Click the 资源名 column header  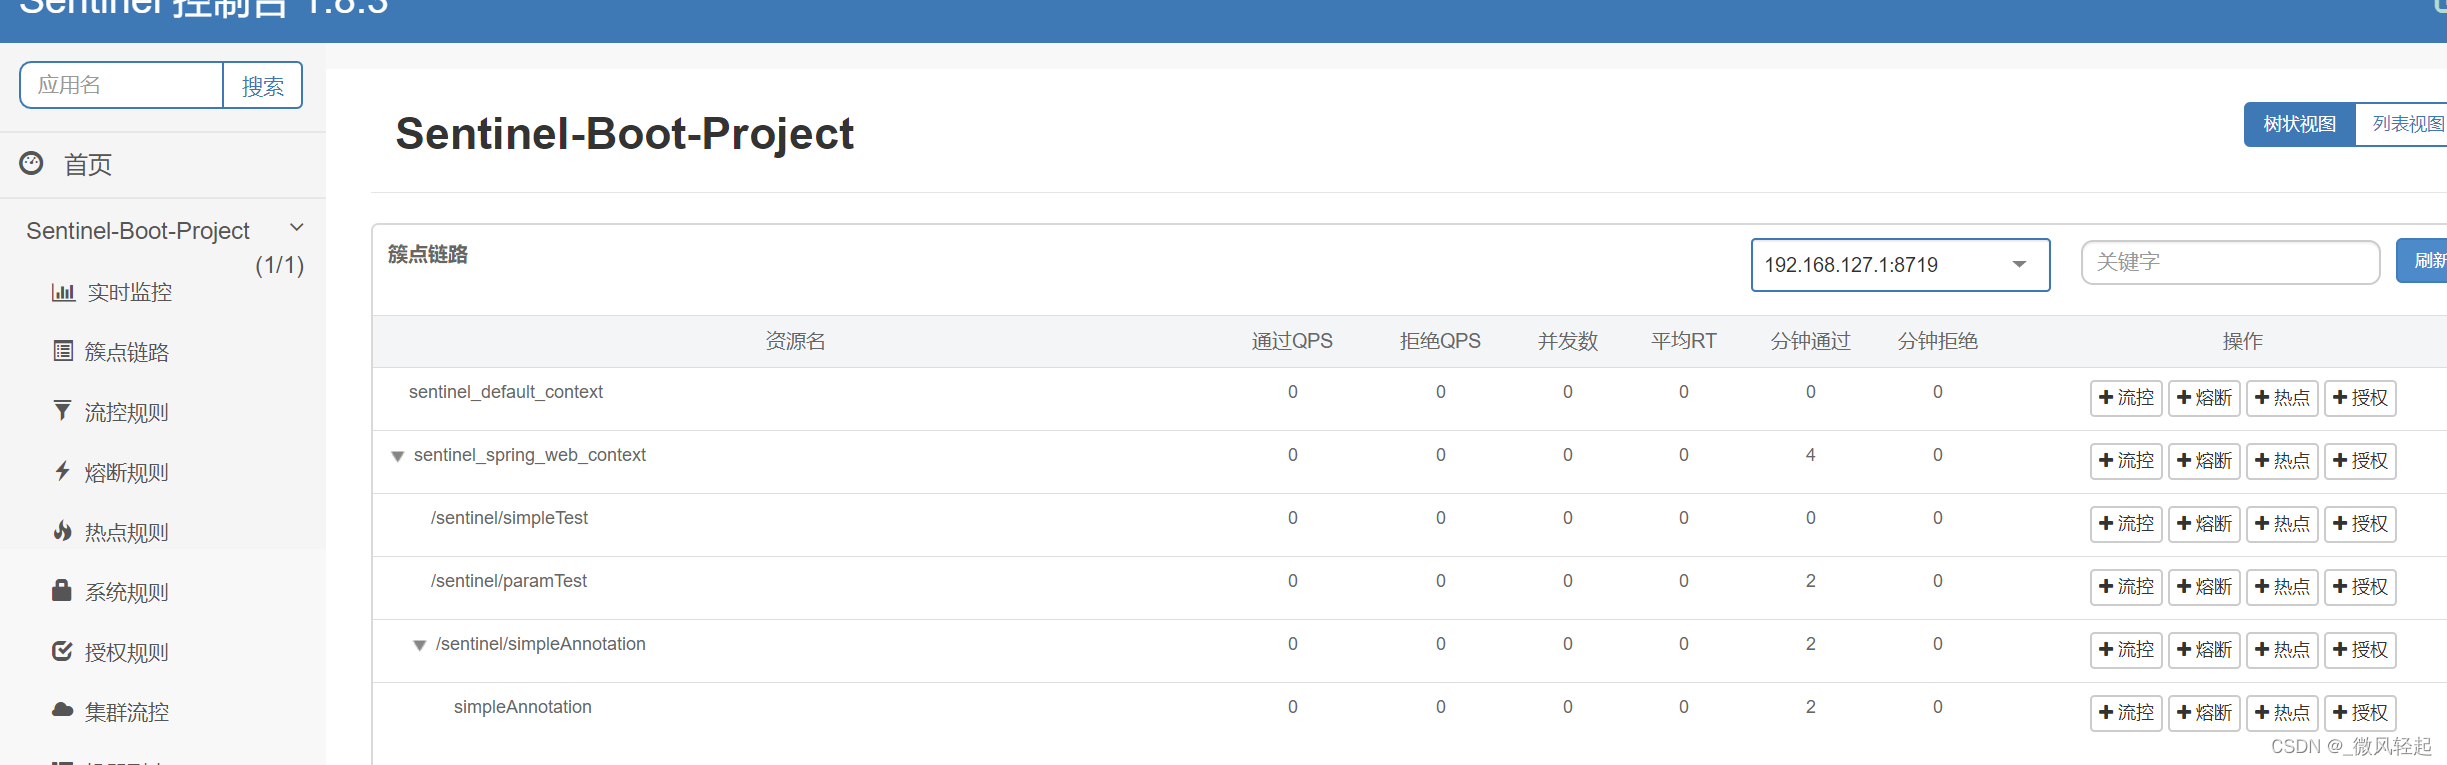pyautogui.click(x=795, y=341)
